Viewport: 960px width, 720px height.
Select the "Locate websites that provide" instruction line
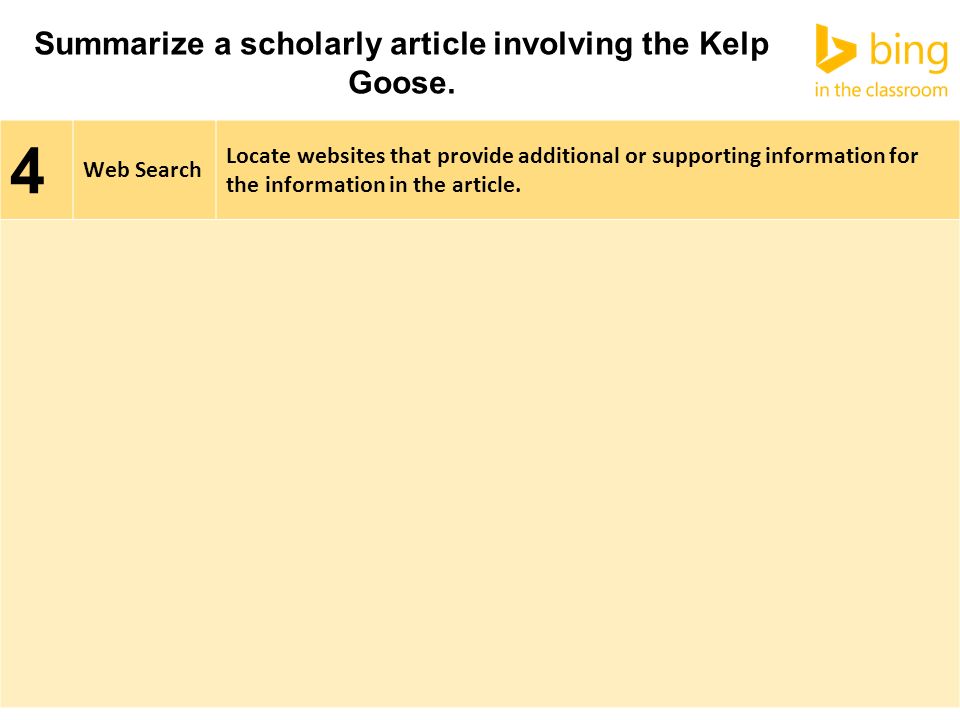point(572,156)
